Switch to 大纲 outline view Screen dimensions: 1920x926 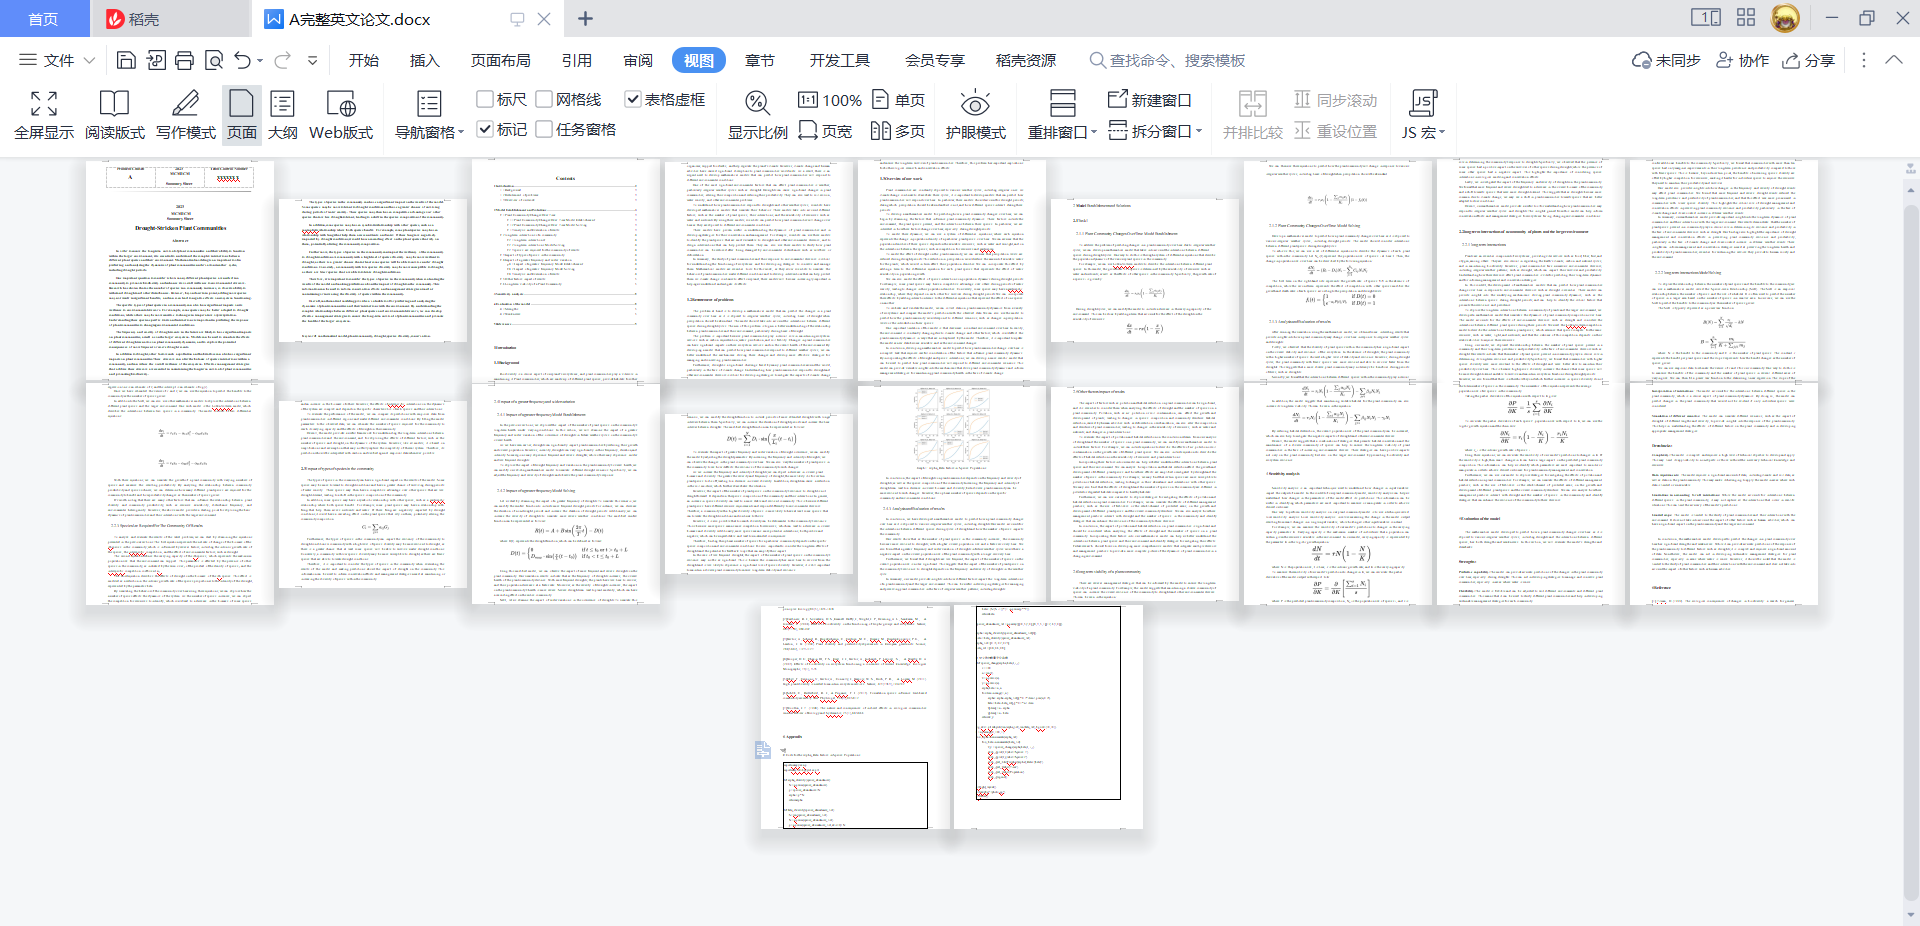point(283,116)
